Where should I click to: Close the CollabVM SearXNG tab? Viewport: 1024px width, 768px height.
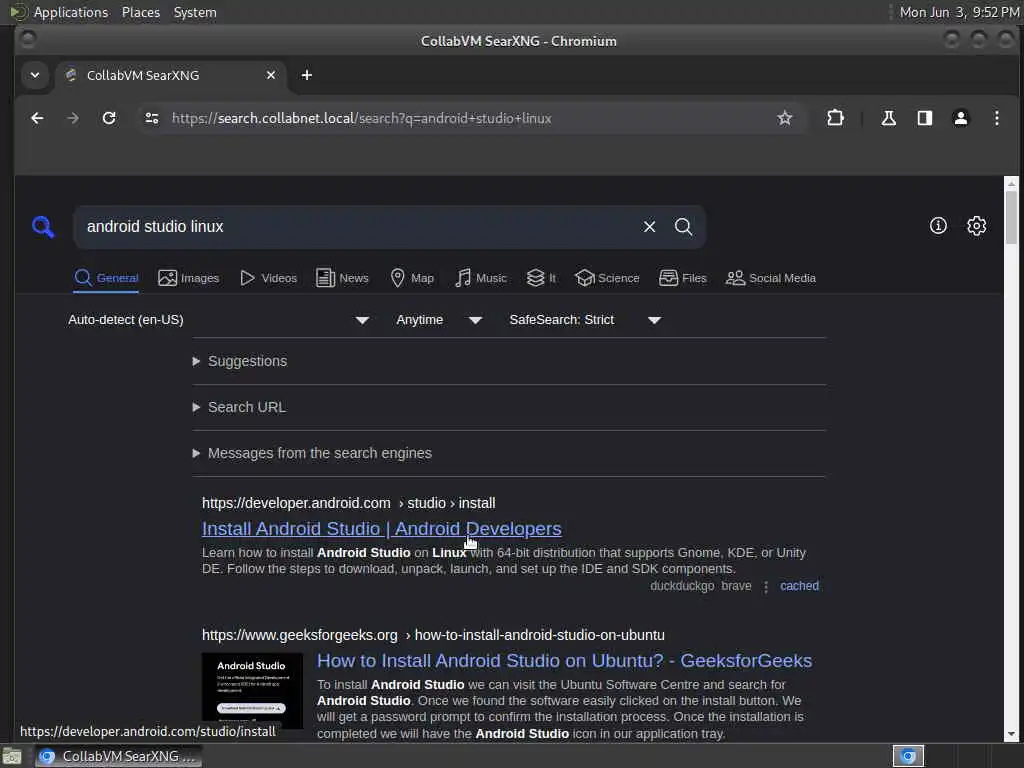pos(271,75)
